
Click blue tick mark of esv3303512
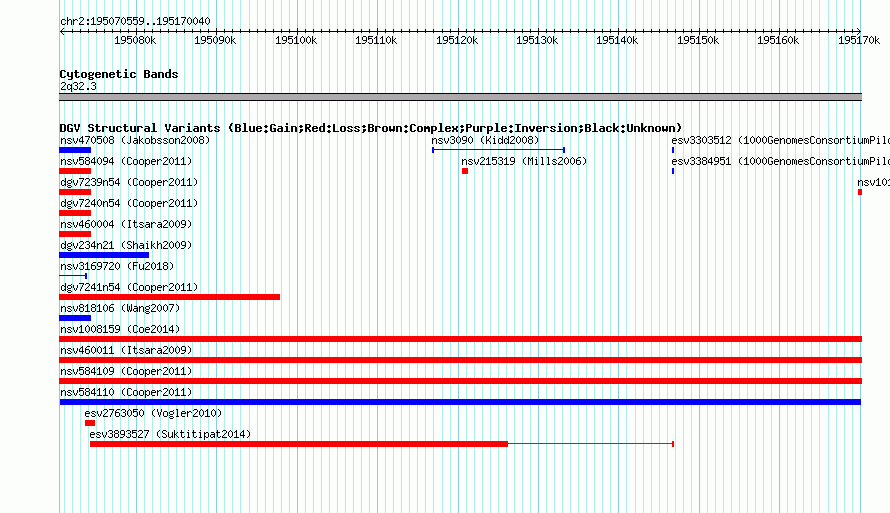(x=673, y=150)
